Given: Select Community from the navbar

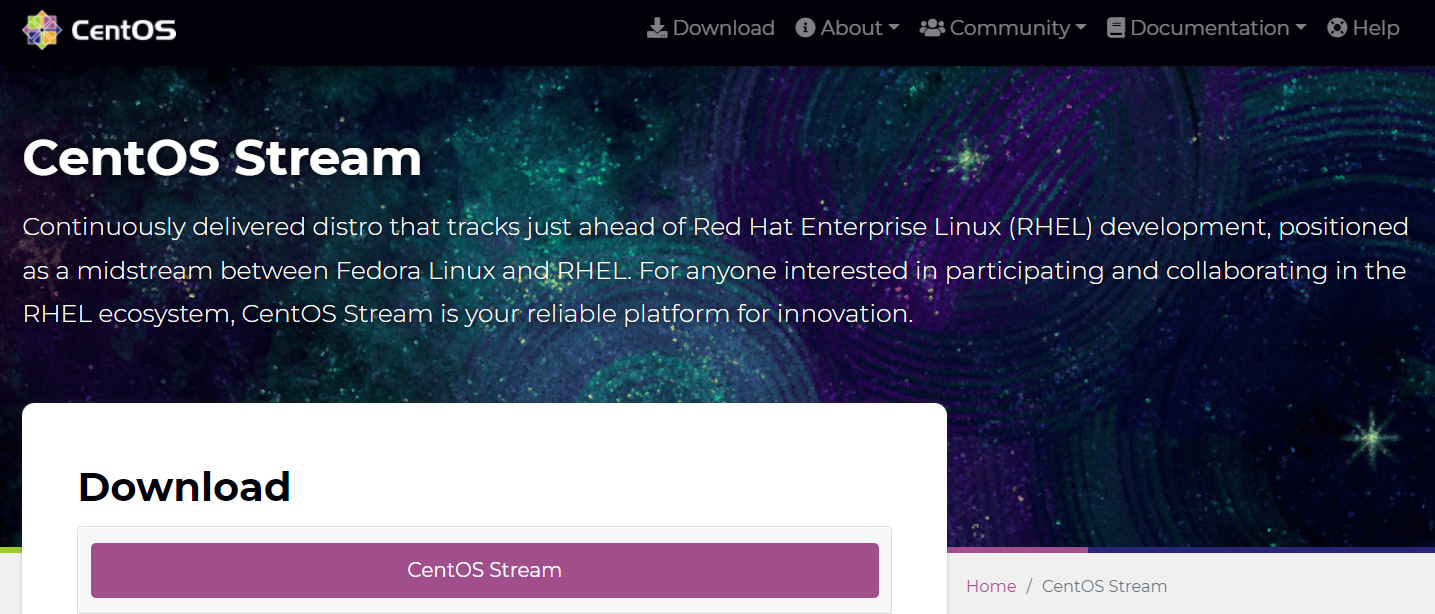Looking at the screenshot, I should [1010, 27].
